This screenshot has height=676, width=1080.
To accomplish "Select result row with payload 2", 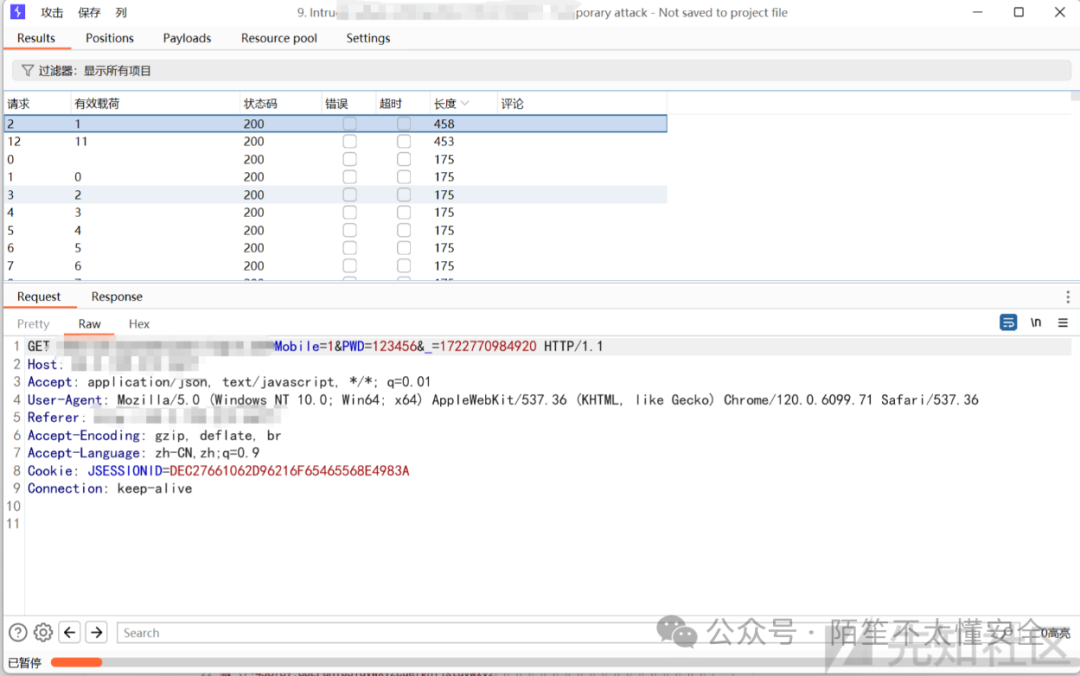I will (x=335, y=195).
